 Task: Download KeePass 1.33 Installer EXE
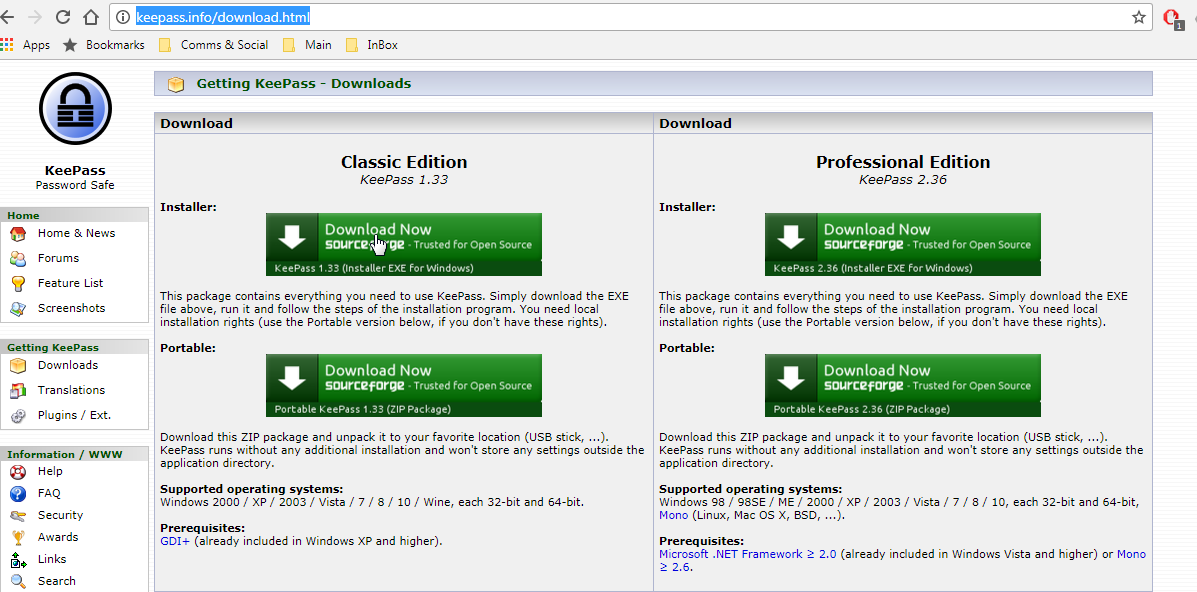404,244
